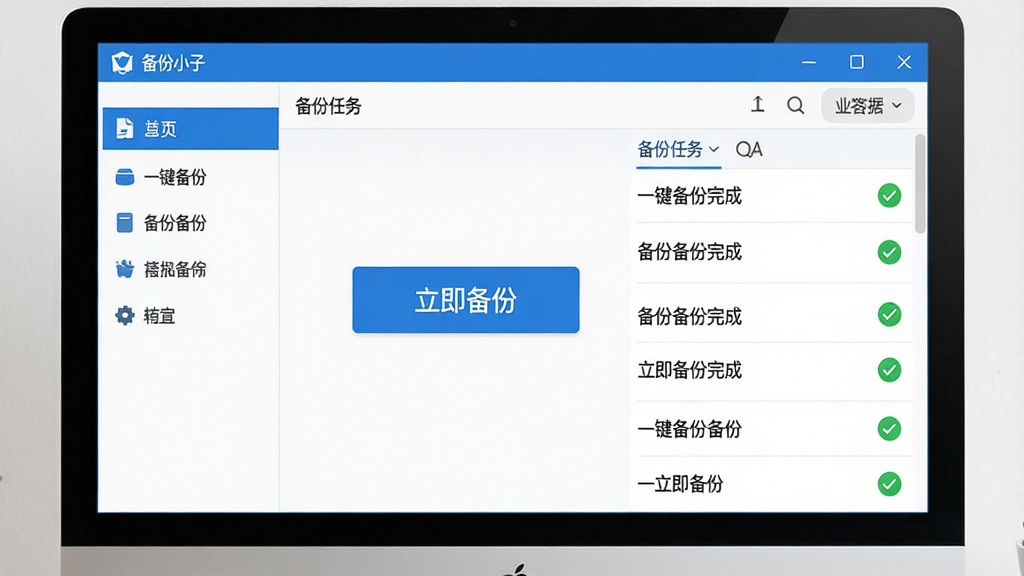Click green check on second 备份备份完成 row
The image size is (1024, 576).
[889, 315]
